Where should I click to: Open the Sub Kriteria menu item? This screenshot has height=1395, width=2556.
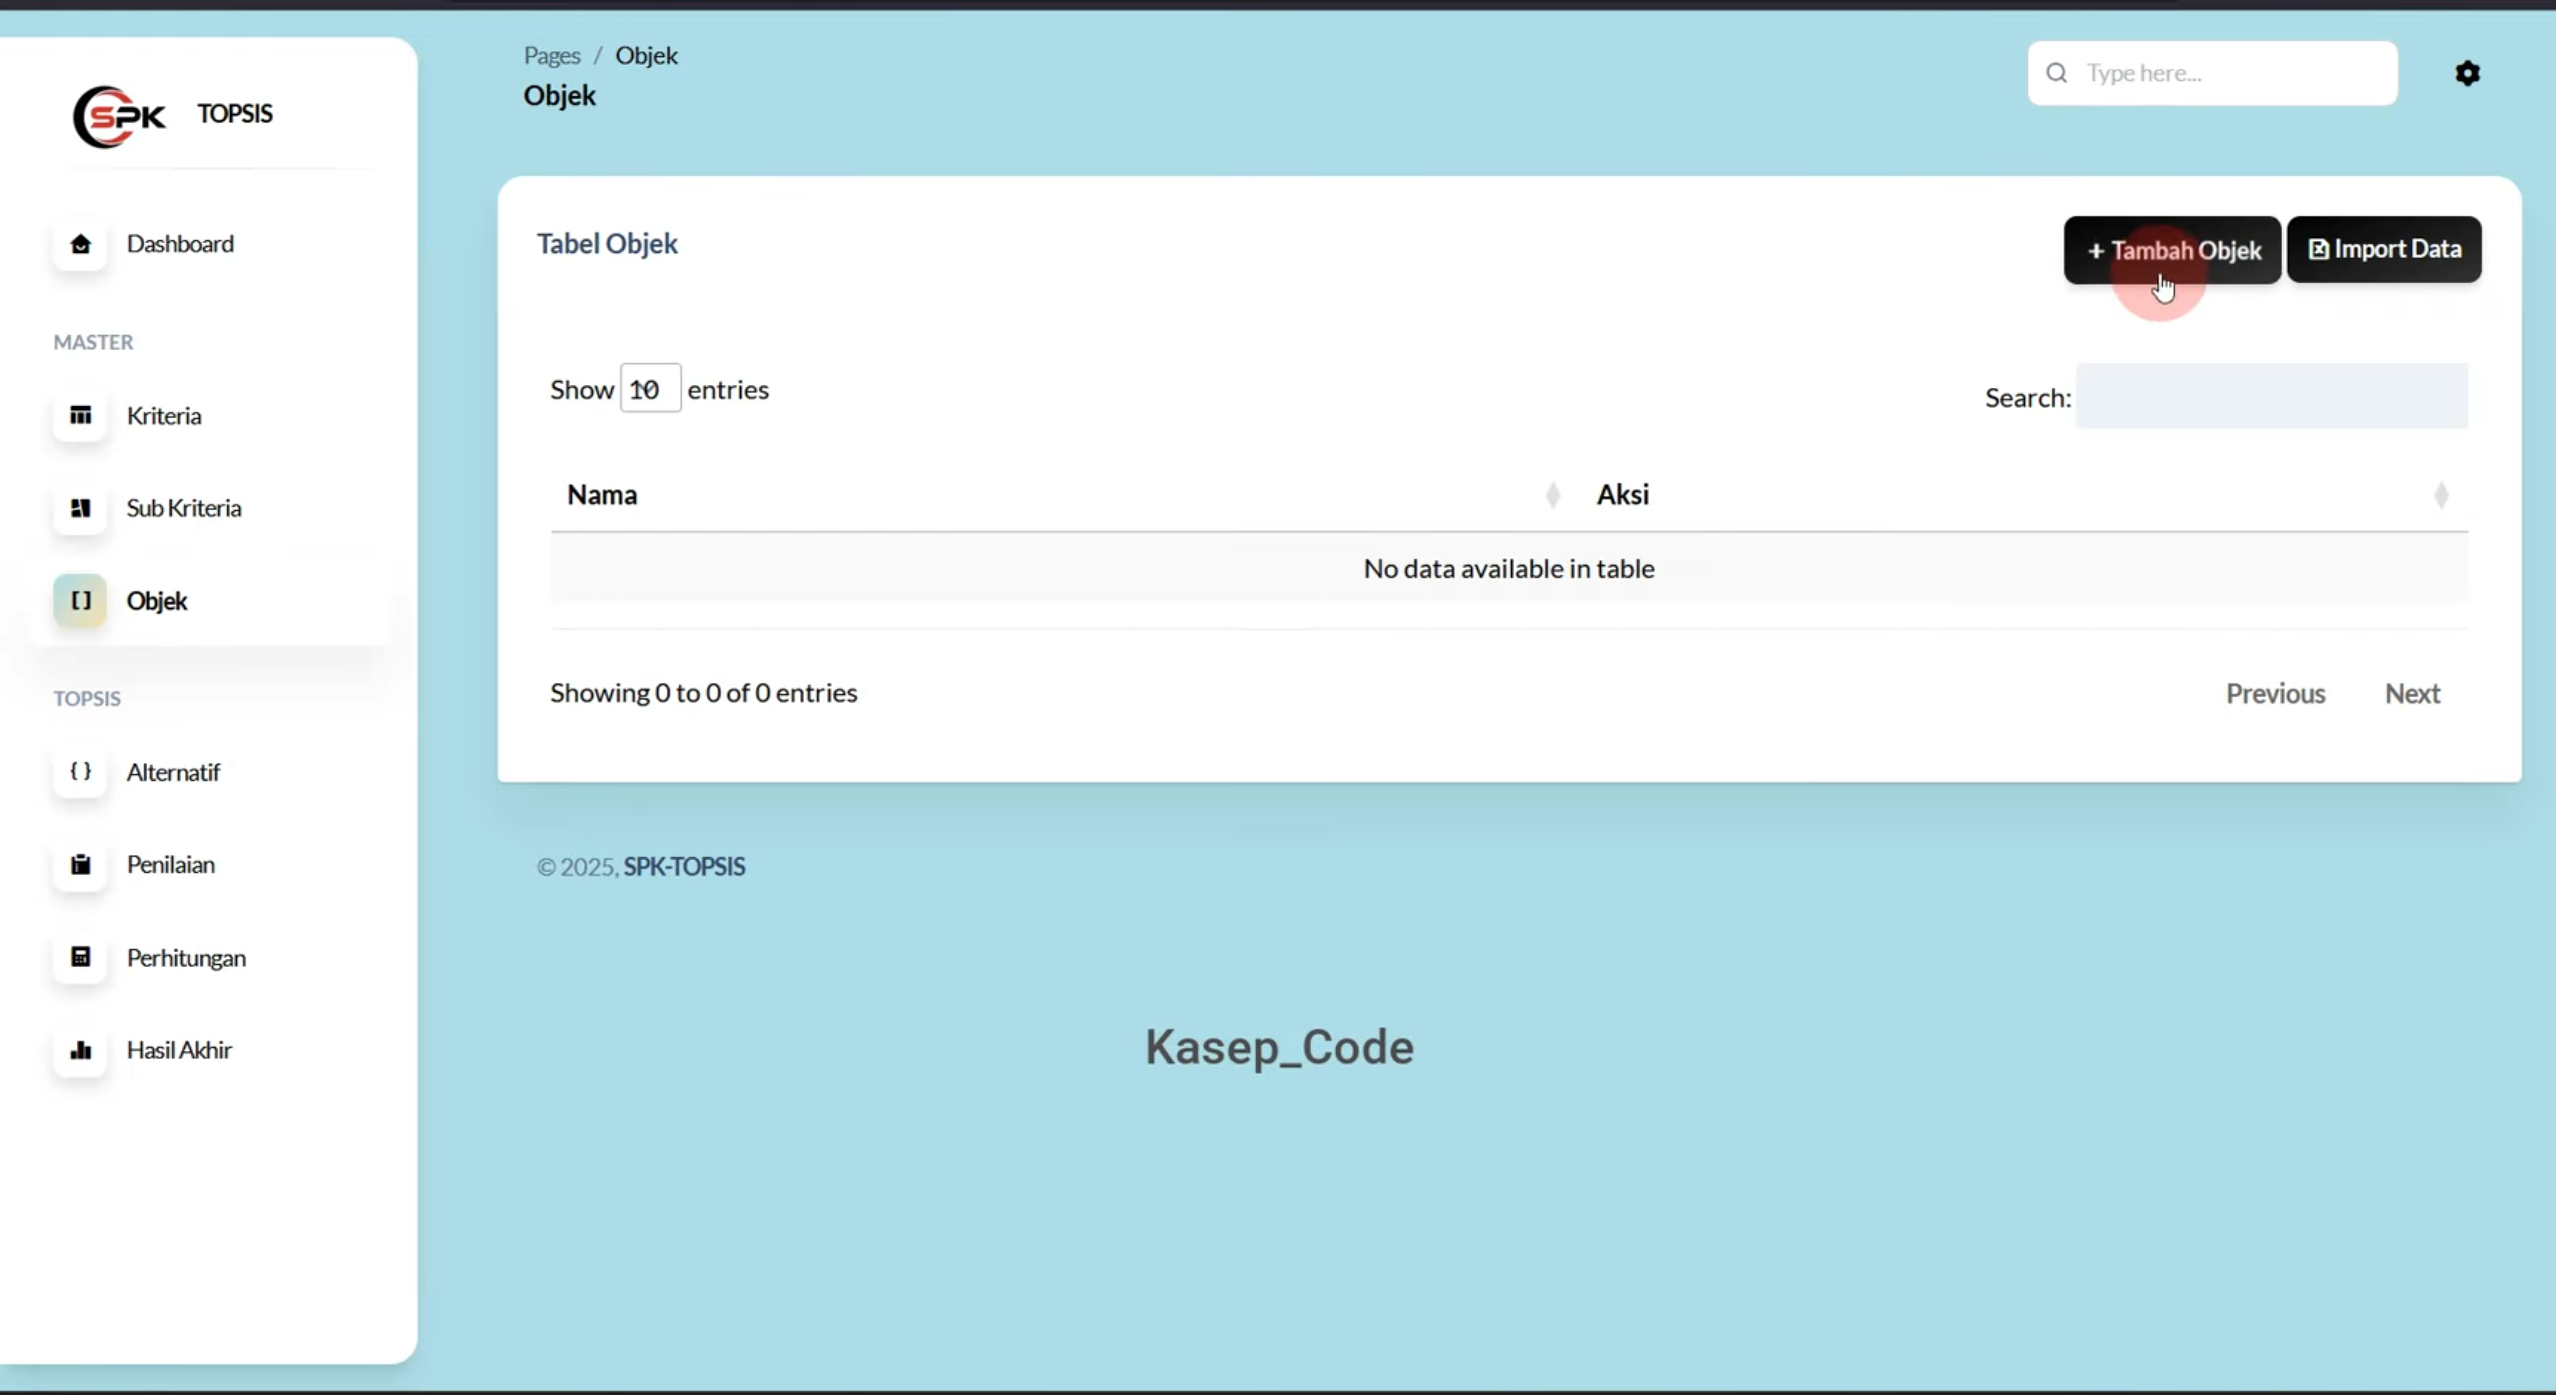(184, 507)
